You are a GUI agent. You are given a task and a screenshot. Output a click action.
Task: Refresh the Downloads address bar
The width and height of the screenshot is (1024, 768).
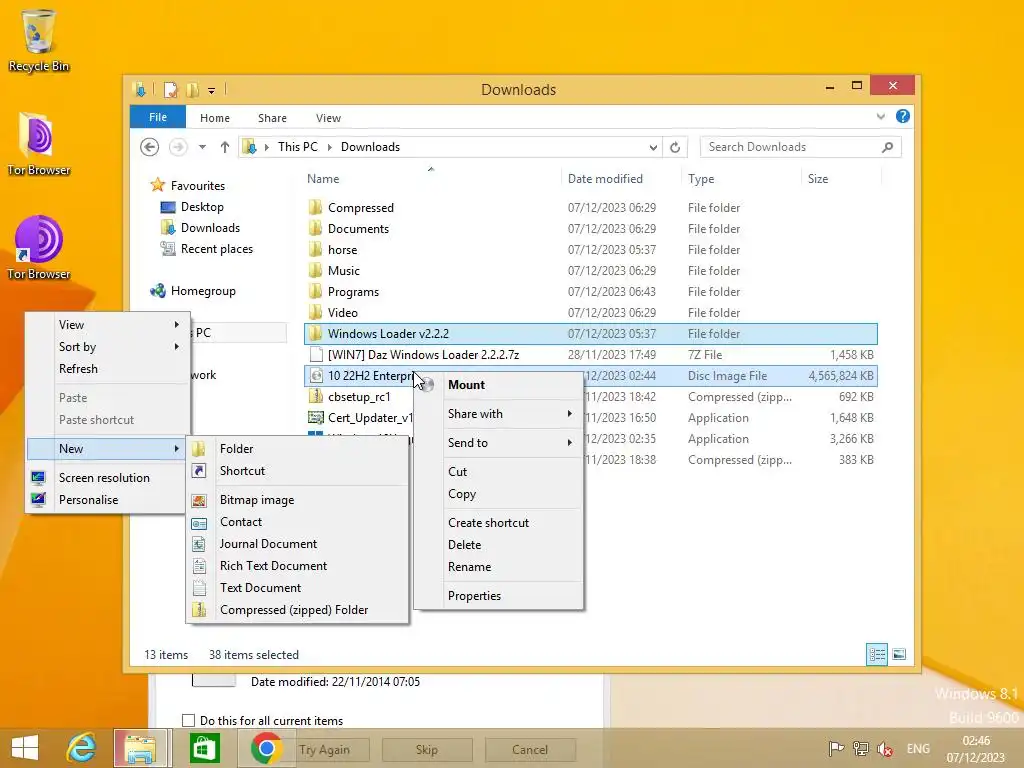coord(675,147)
